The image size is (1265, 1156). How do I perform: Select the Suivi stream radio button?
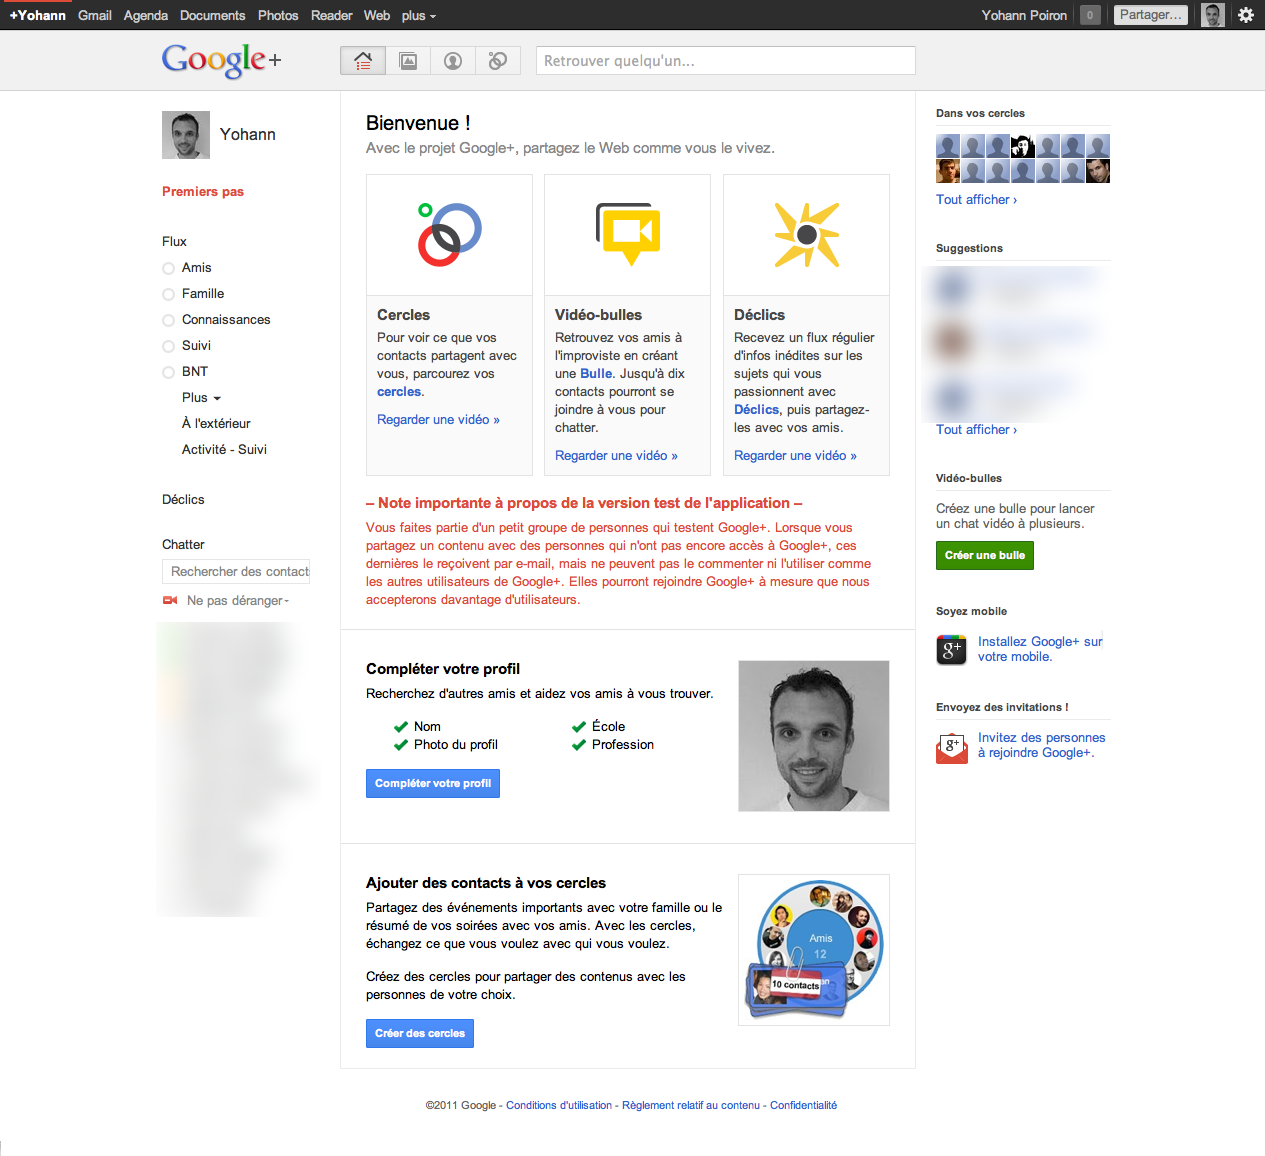tap(168, 346)
